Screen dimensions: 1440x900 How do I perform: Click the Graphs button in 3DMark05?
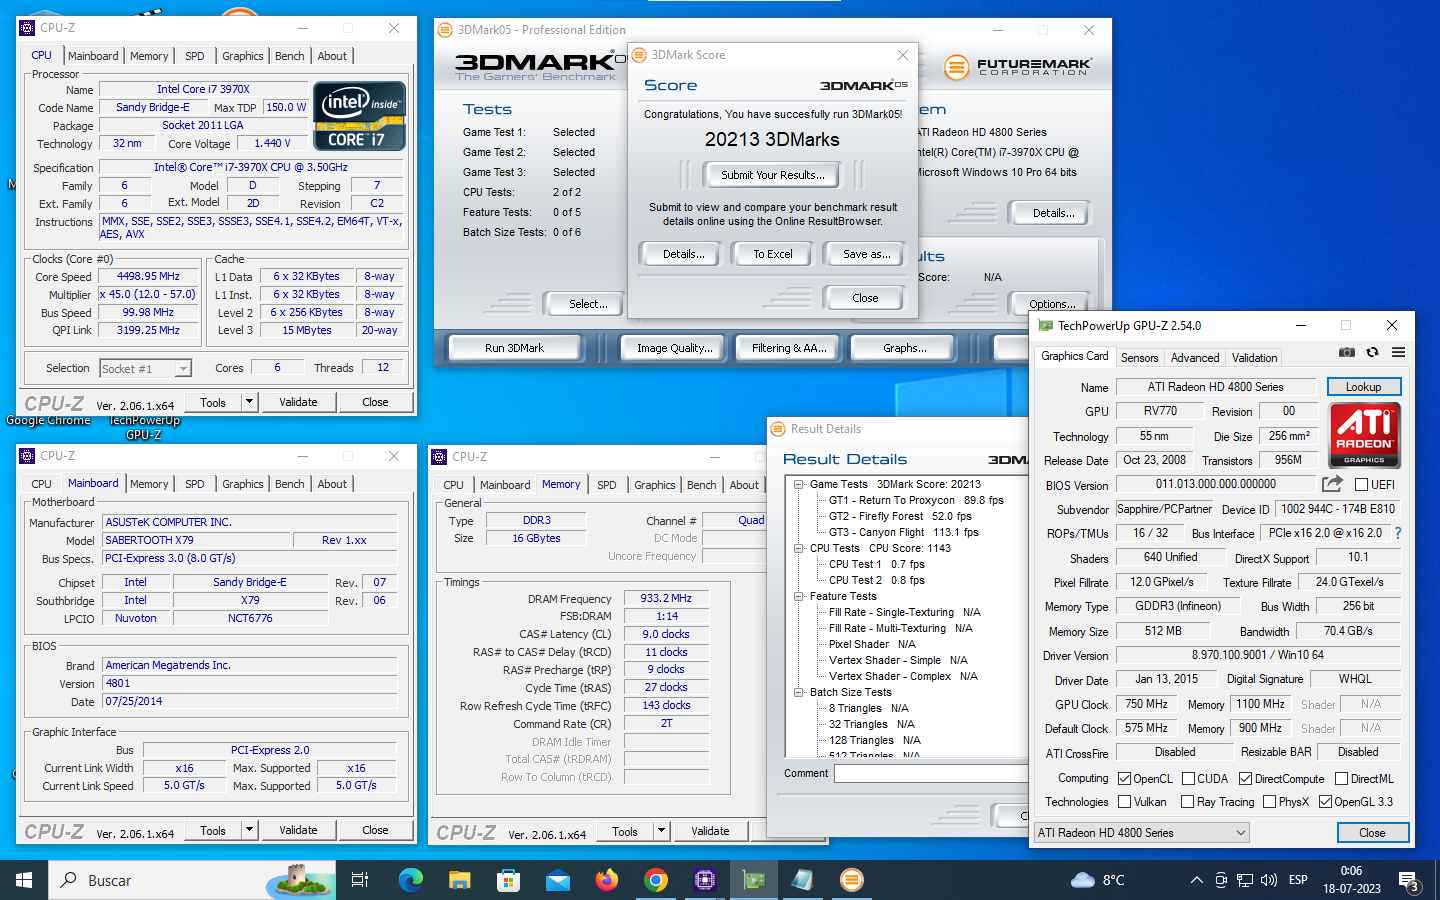pos(904,348)
